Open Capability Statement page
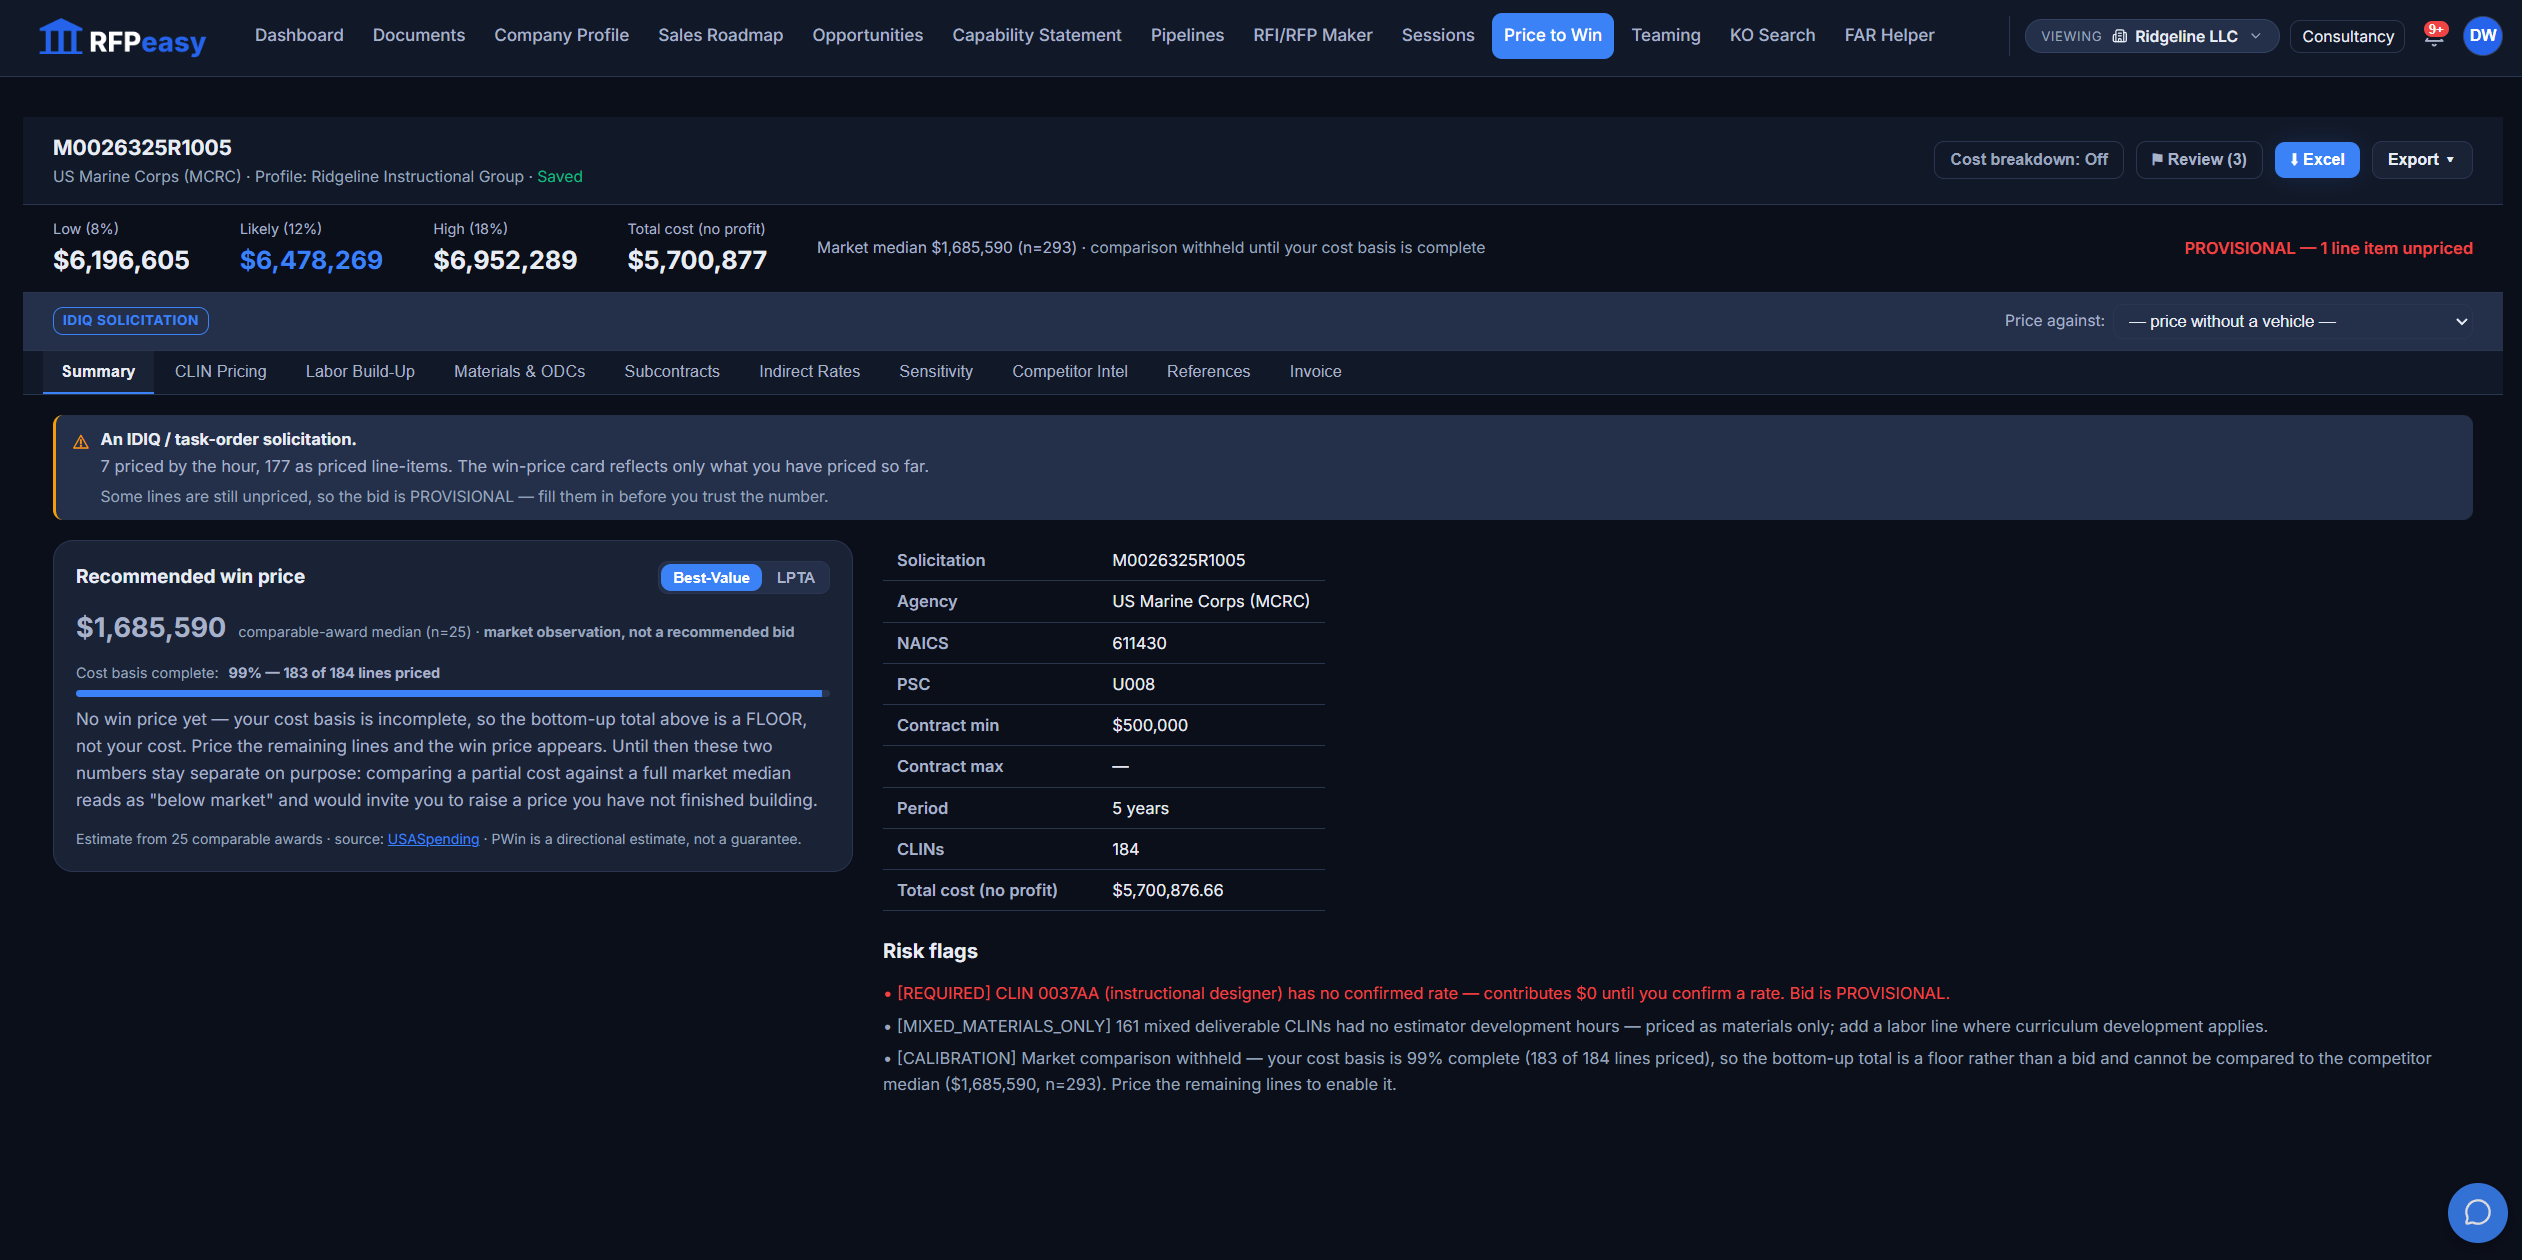 pos(1036,36)
